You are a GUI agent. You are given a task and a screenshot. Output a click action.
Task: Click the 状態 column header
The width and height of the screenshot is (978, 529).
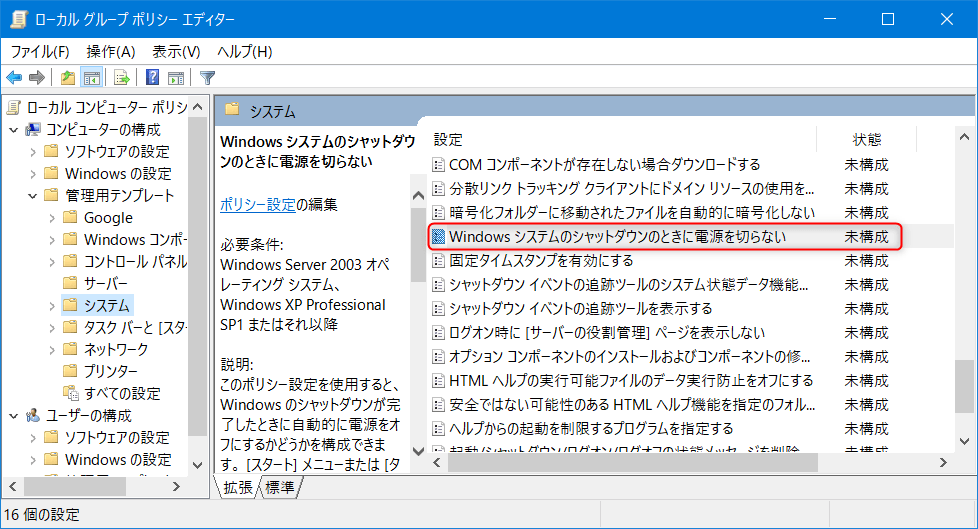pyautogui.click(x=866, y=139)
